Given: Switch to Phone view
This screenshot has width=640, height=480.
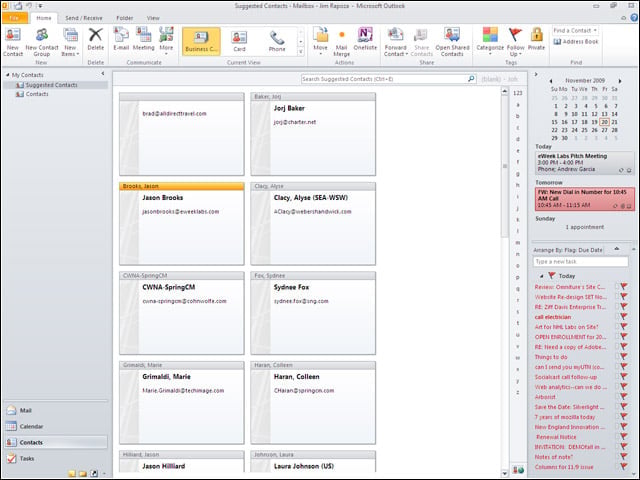Looking at the screenshot, I should click(277, 41).
